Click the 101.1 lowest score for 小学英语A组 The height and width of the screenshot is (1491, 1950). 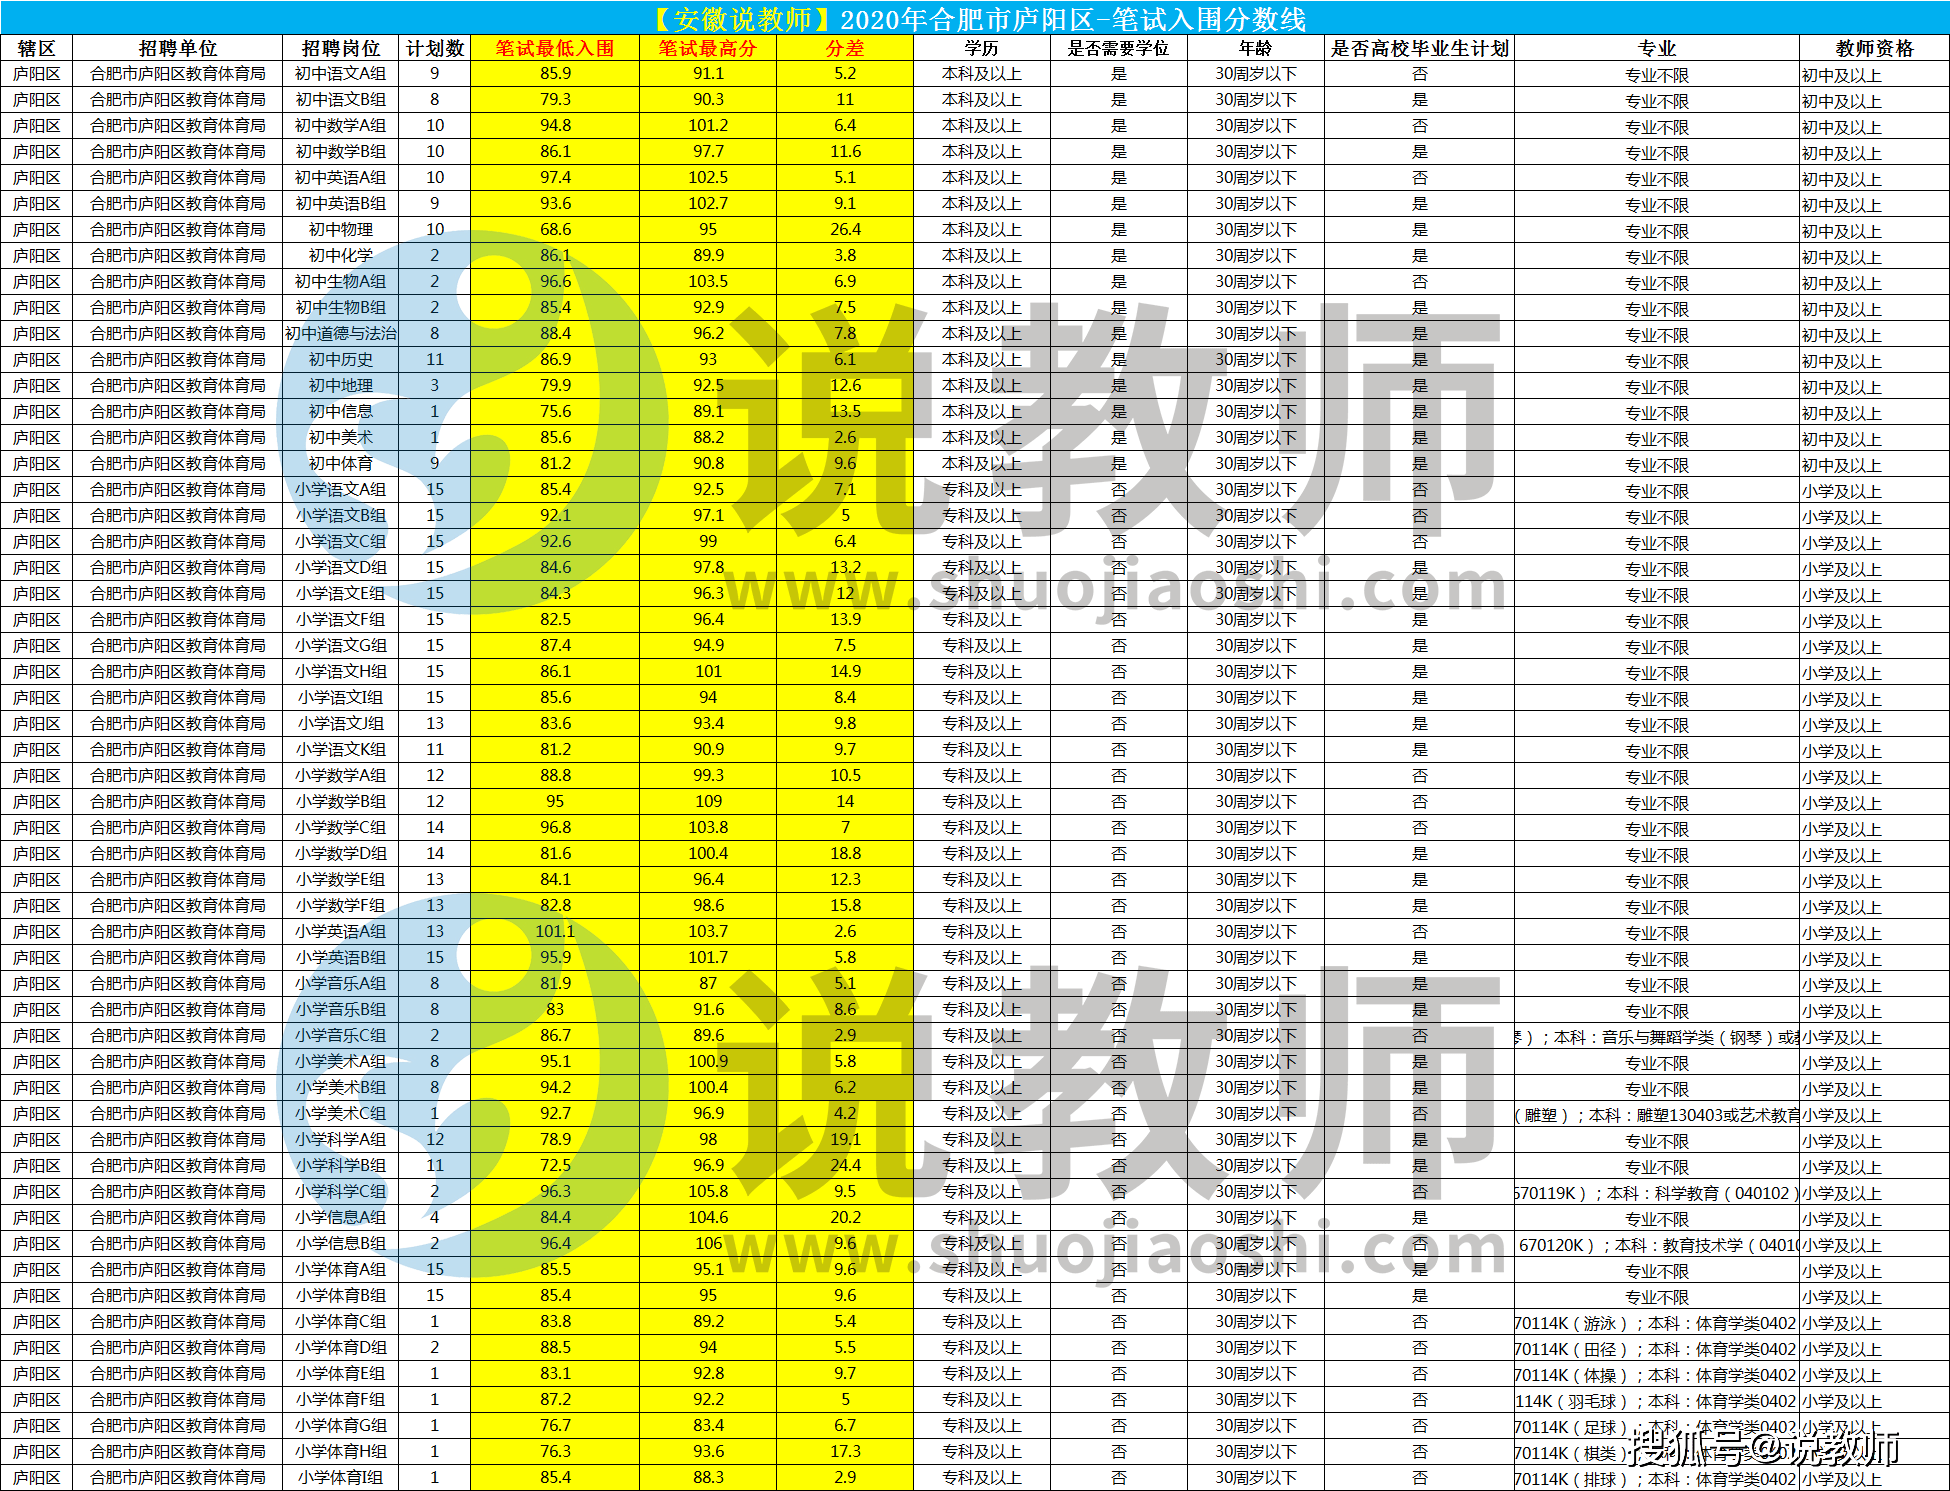click(555, 931)
